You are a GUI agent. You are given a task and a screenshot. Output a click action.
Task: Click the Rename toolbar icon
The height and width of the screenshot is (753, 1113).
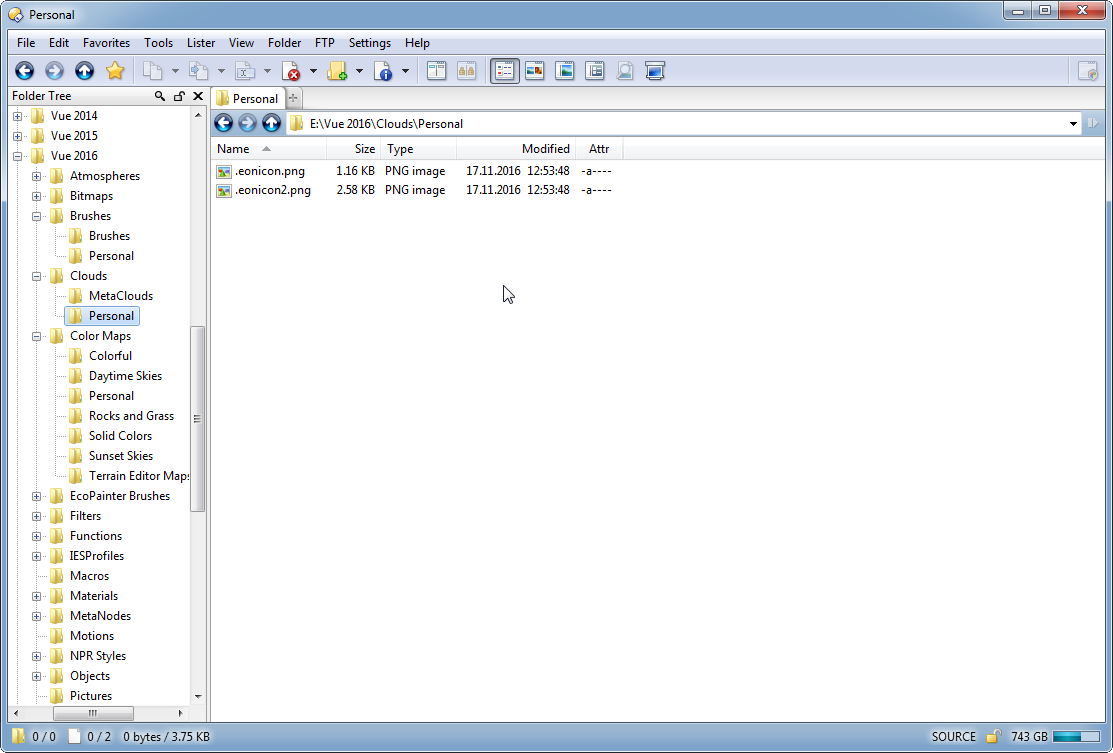tap(245, 71)
